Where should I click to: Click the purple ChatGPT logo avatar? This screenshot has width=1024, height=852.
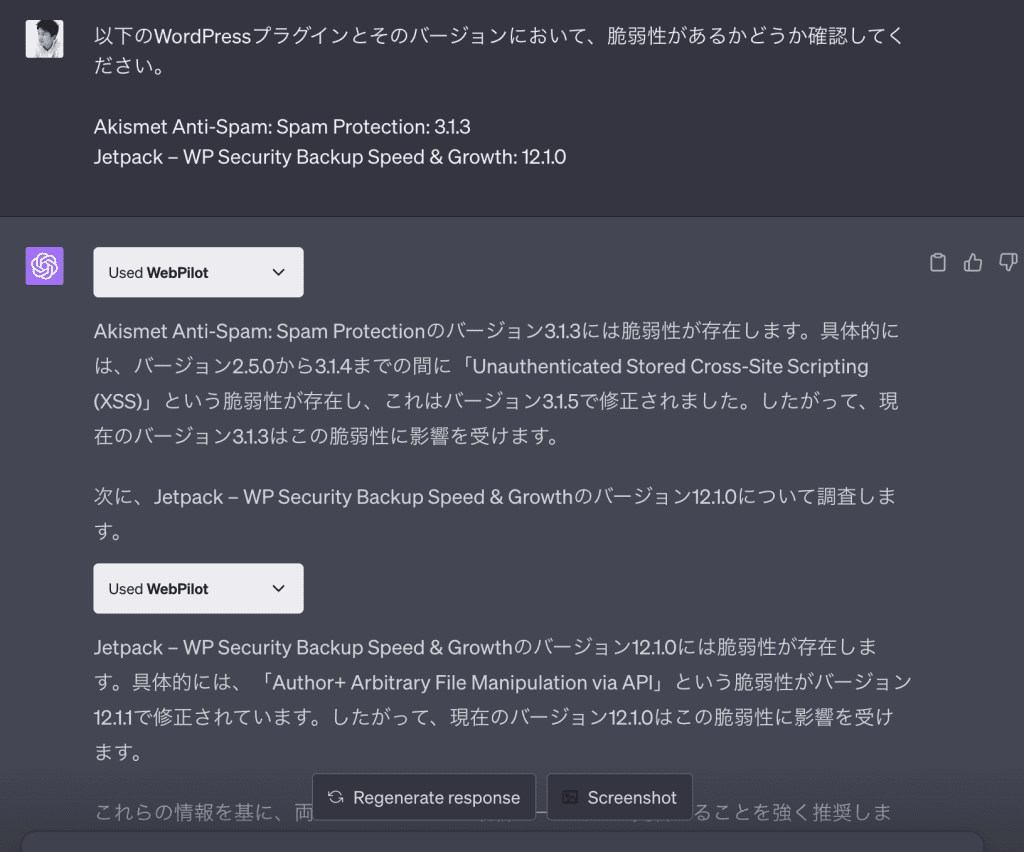coord(44,266)
